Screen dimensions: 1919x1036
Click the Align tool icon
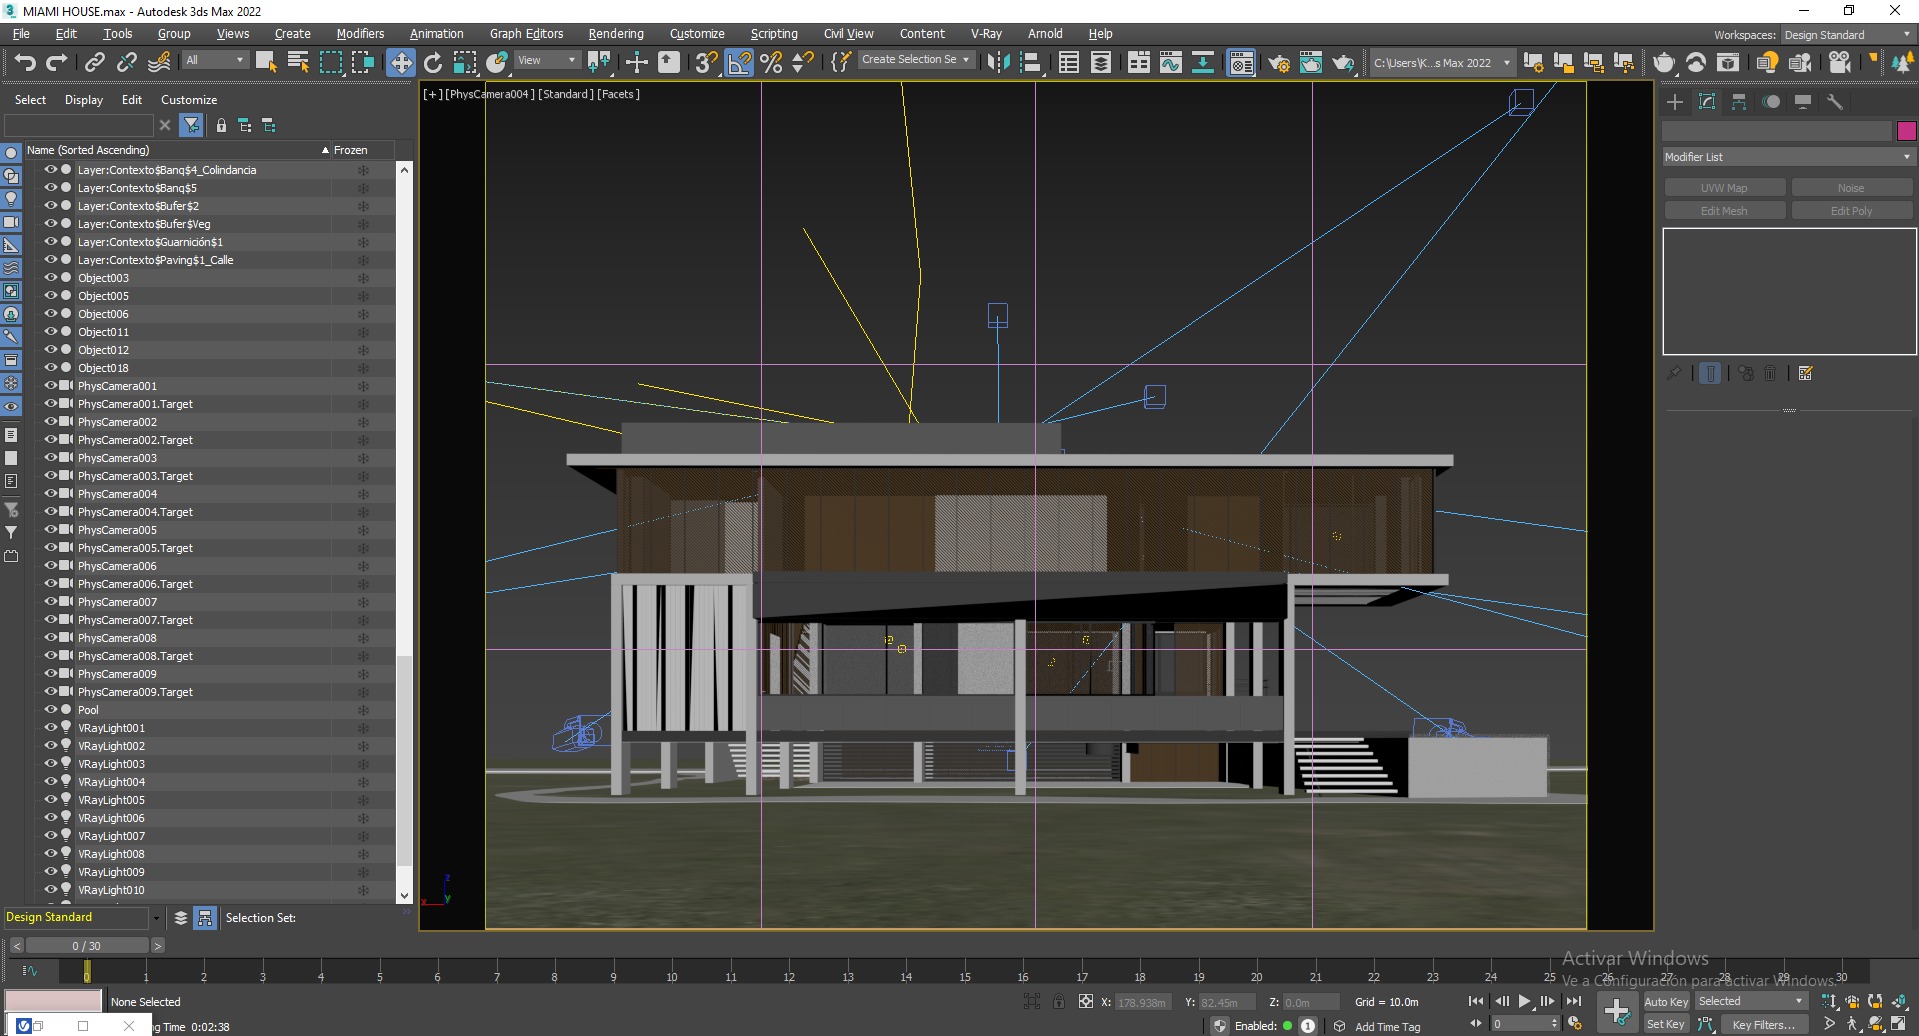[1031, 63]
